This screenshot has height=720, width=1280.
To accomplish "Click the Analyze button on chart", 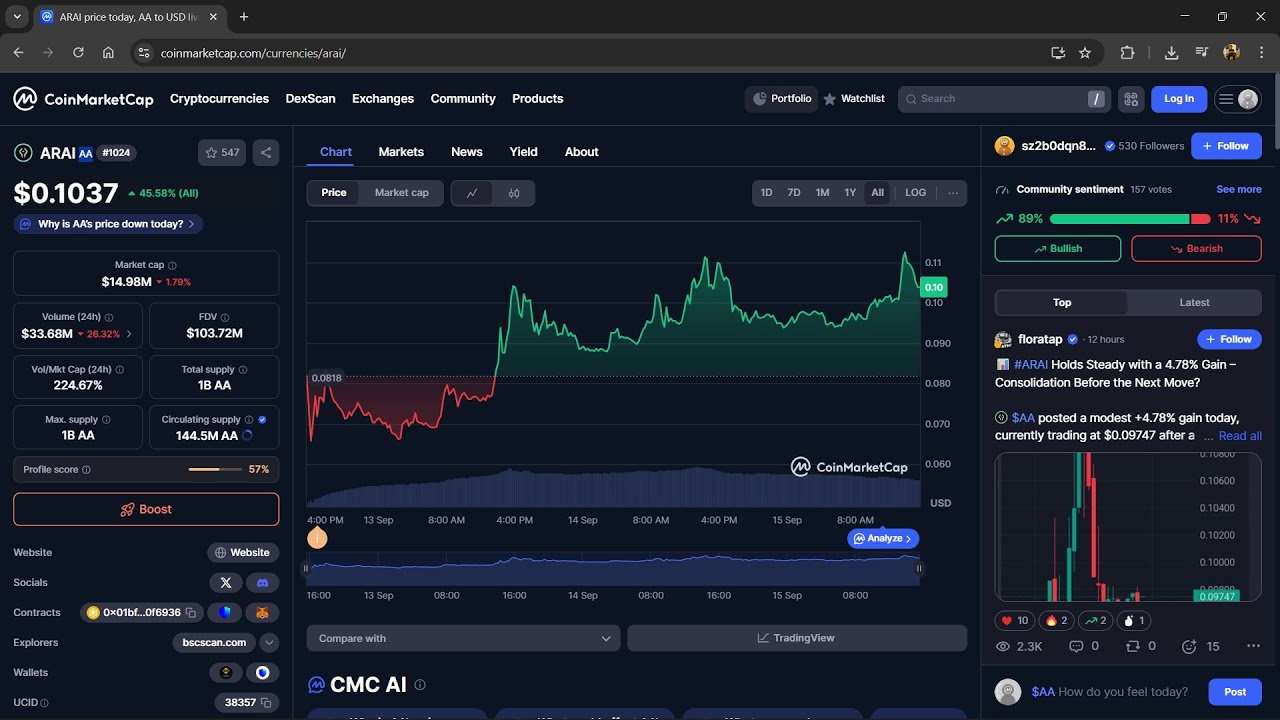I will coord(883,538).
